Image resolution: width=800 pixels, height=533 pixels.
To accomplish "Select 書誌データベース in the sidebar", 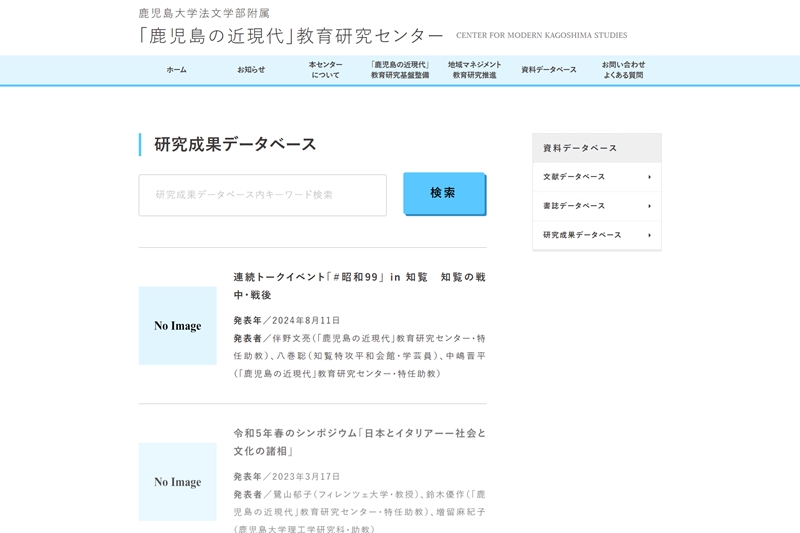I will 575,206.
